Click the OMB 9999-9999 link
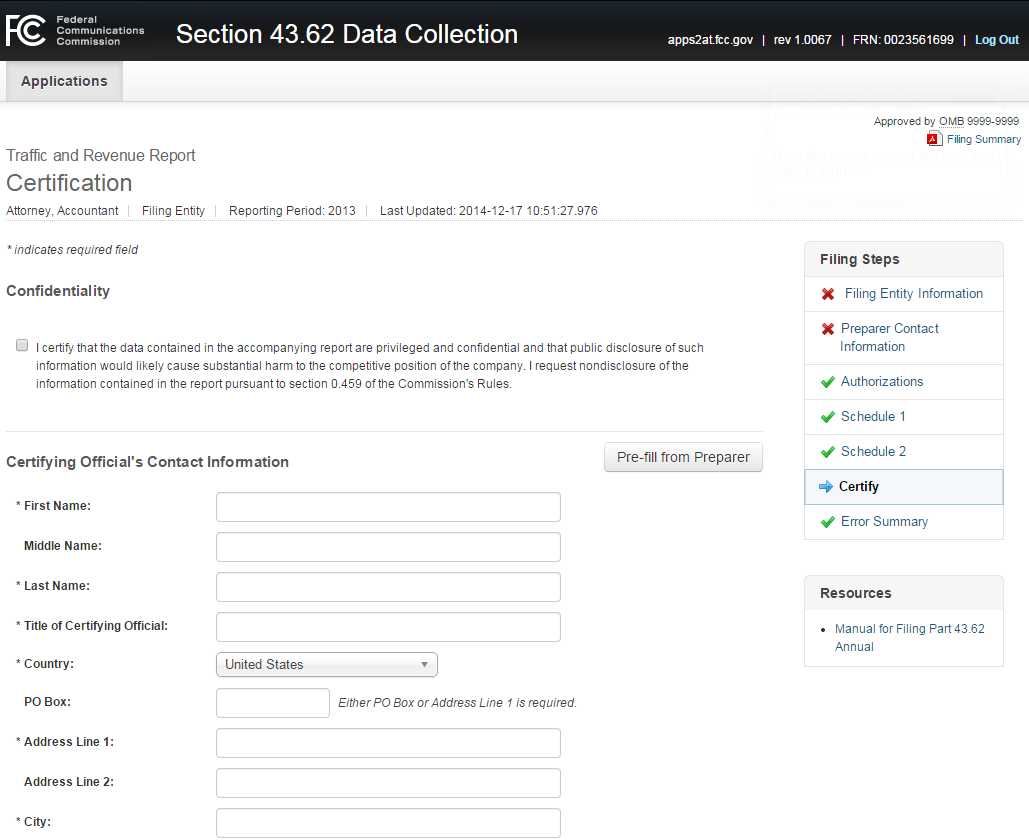This screenshot has width=1029, height=840. (979, 121)
